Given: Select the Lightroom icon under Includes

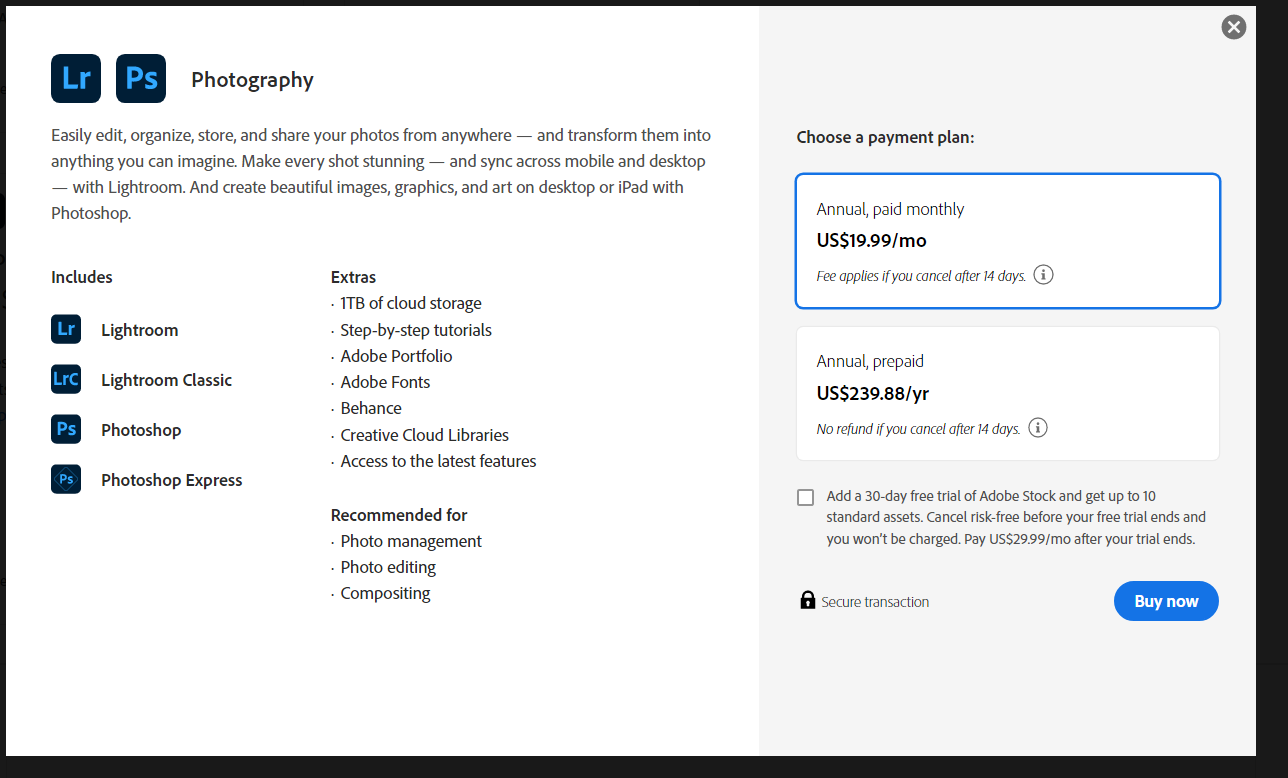Looking at the screenshot, I should [x=65, y=328].
